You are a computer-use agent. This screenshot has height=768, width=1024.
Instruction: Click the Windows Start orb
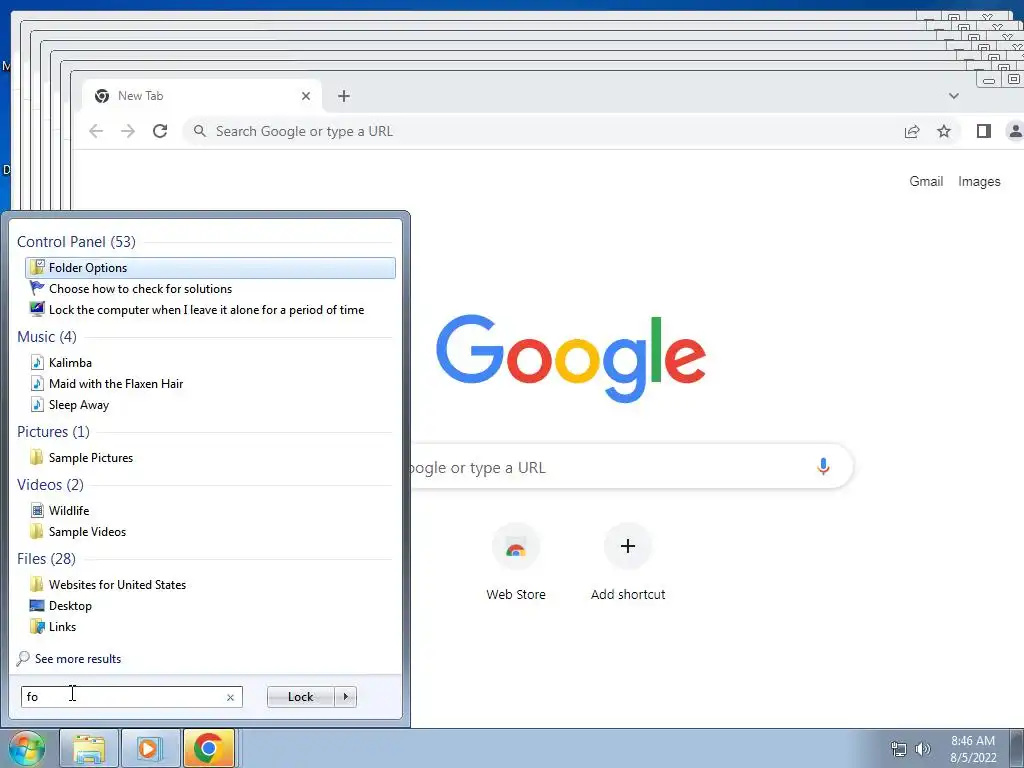click(x=26, y=749)
